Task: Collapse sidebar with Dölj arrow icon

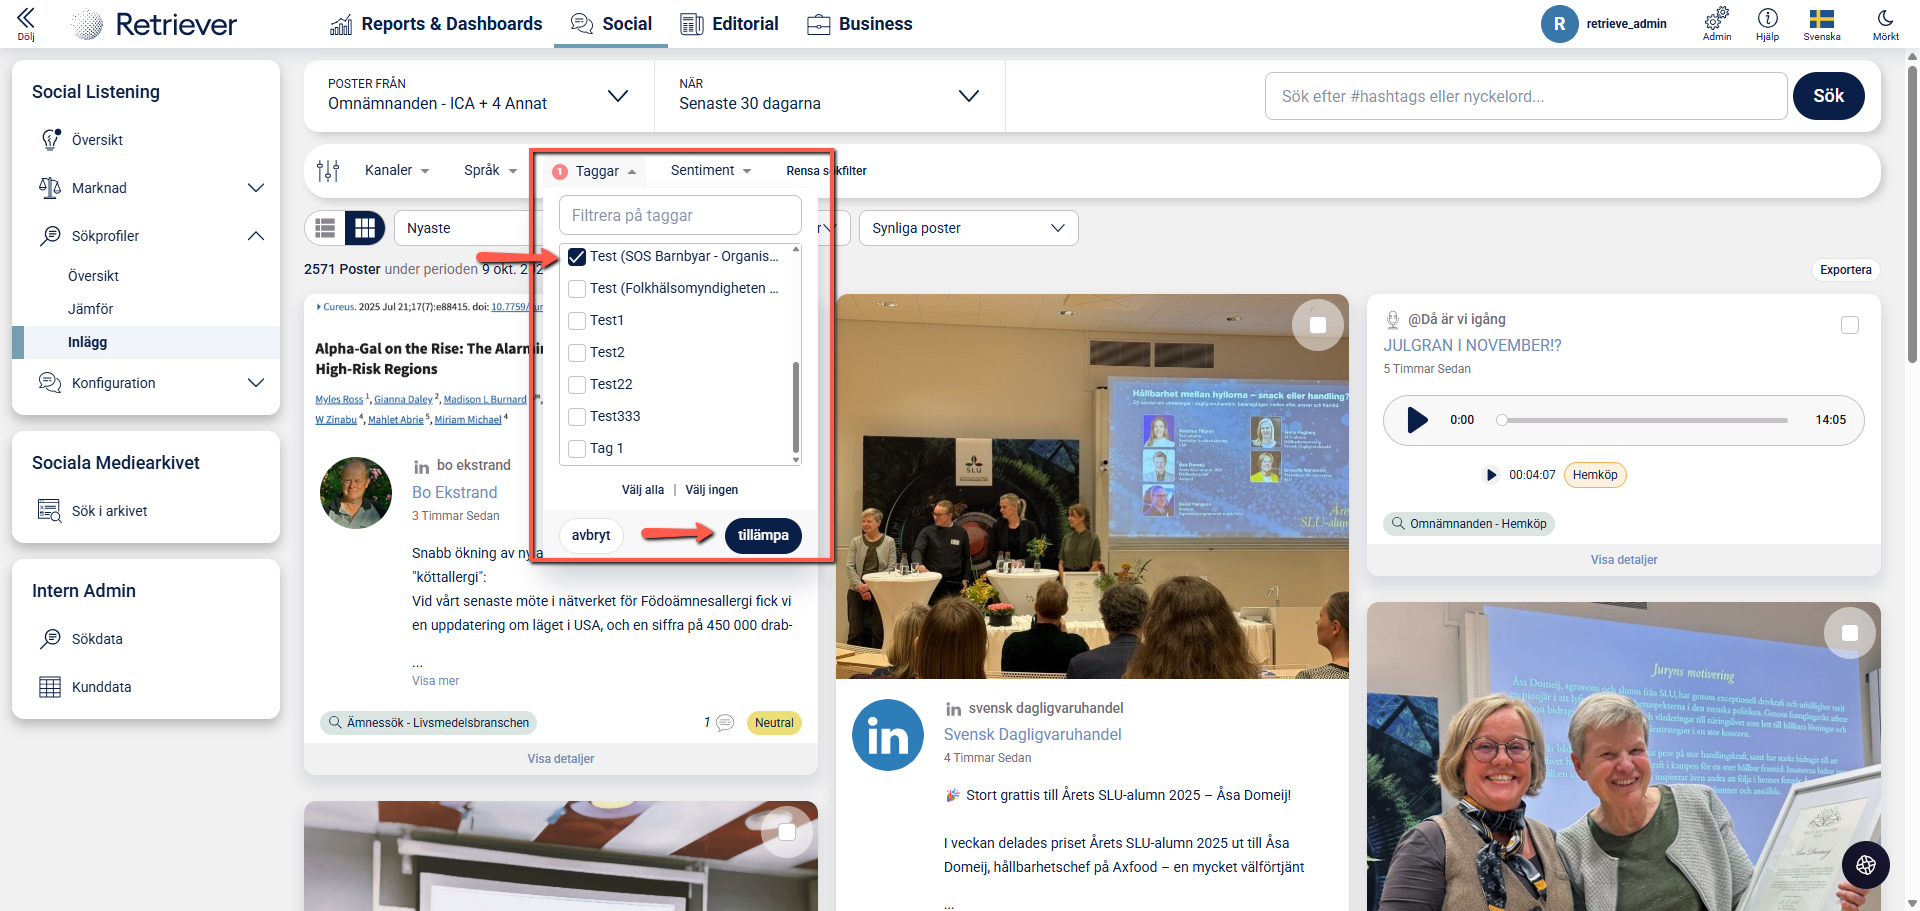Action: 26,18
